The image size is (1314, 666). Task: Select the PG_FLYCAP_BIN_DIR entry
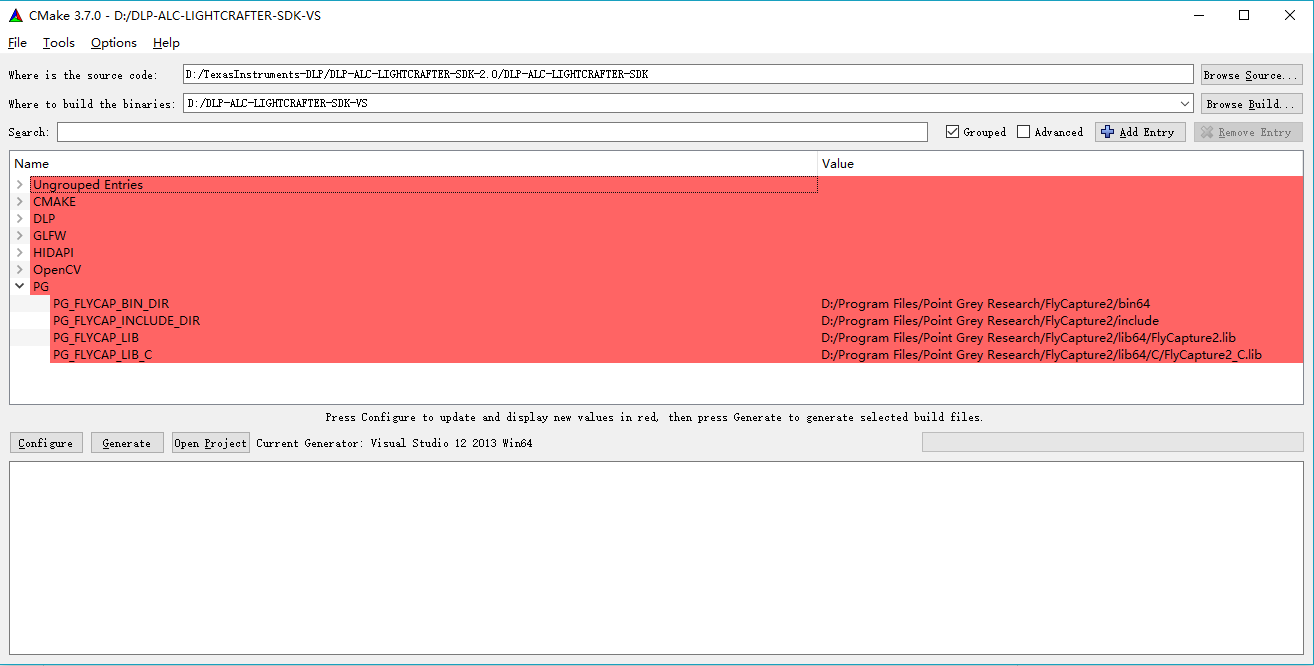(x=111, y=304)
